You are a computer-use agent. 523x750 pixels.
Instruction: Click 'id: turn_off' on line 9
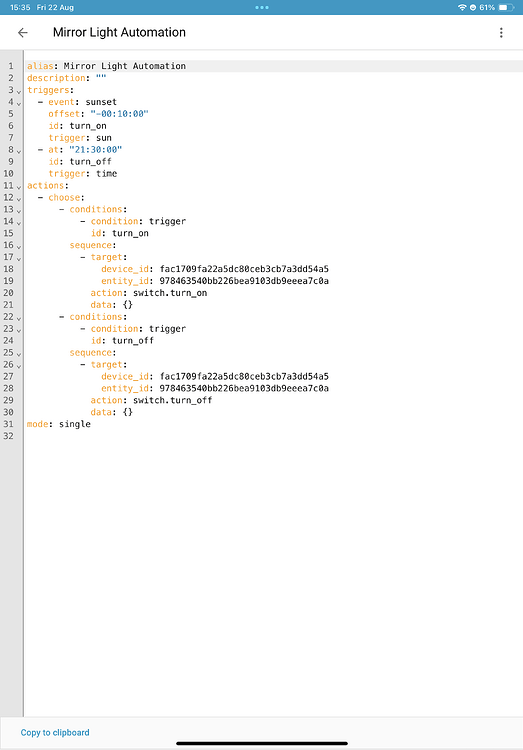pos(80,162)
